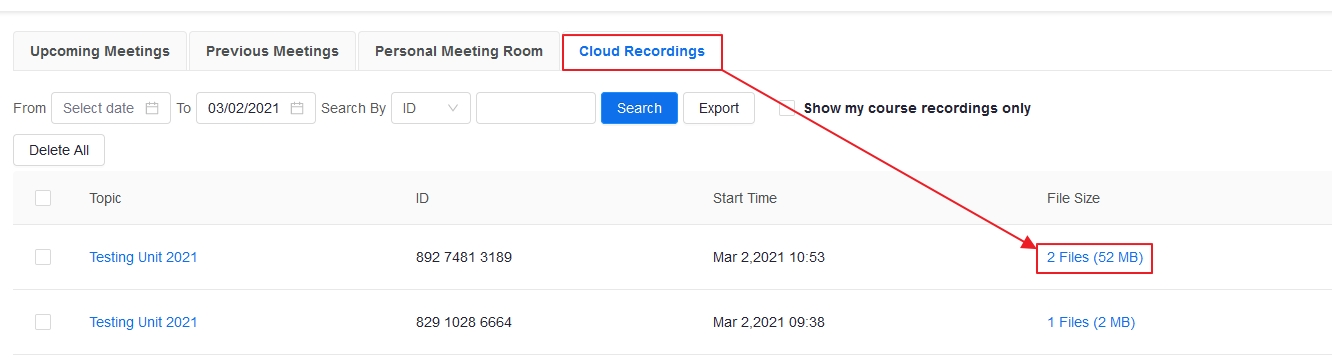The width and height of the screenshot is (1332, 364).
Task: Enable Show my course recordings only
Action: (x=787, y=108)
